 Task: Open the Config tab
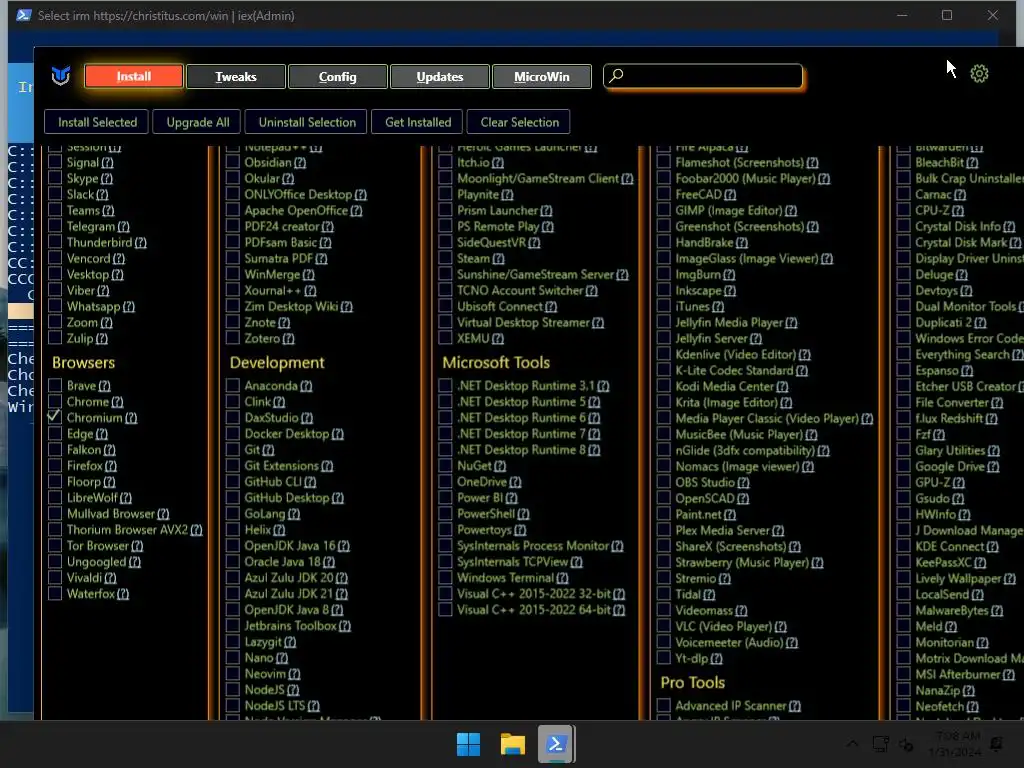click(338, 76)
